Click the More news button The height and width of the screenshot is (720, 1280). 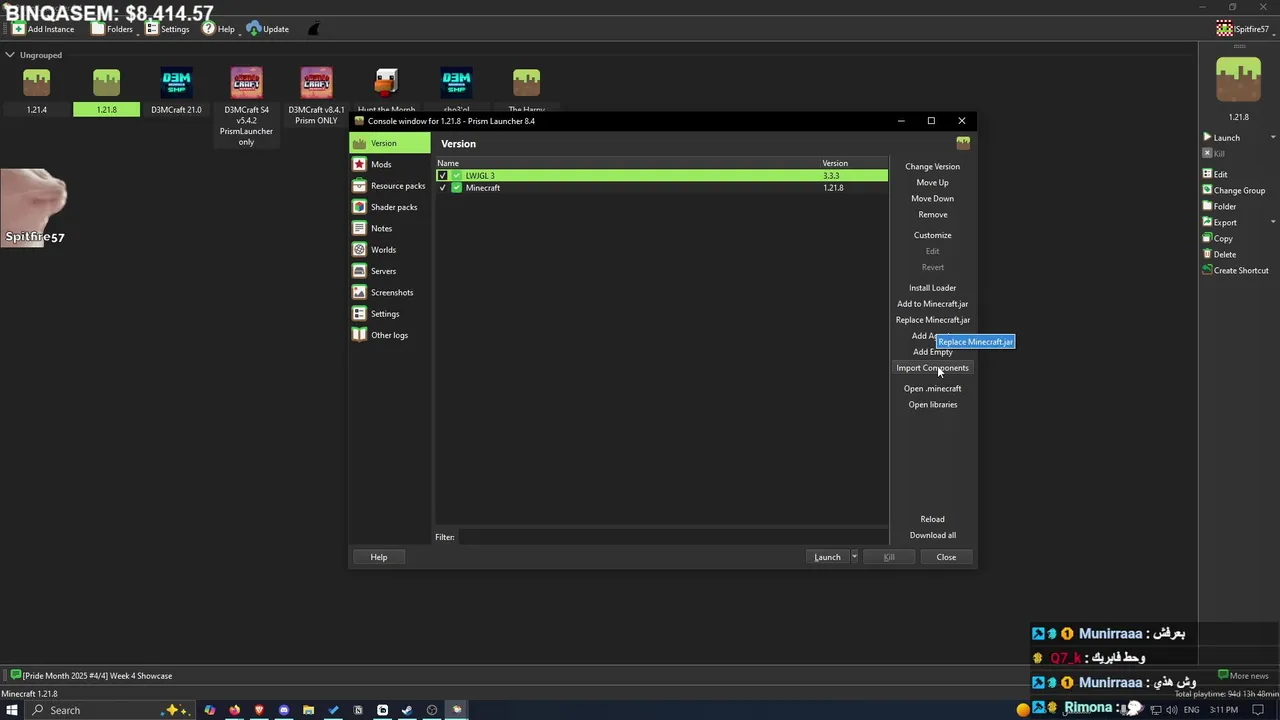[x=1243, y=676]
